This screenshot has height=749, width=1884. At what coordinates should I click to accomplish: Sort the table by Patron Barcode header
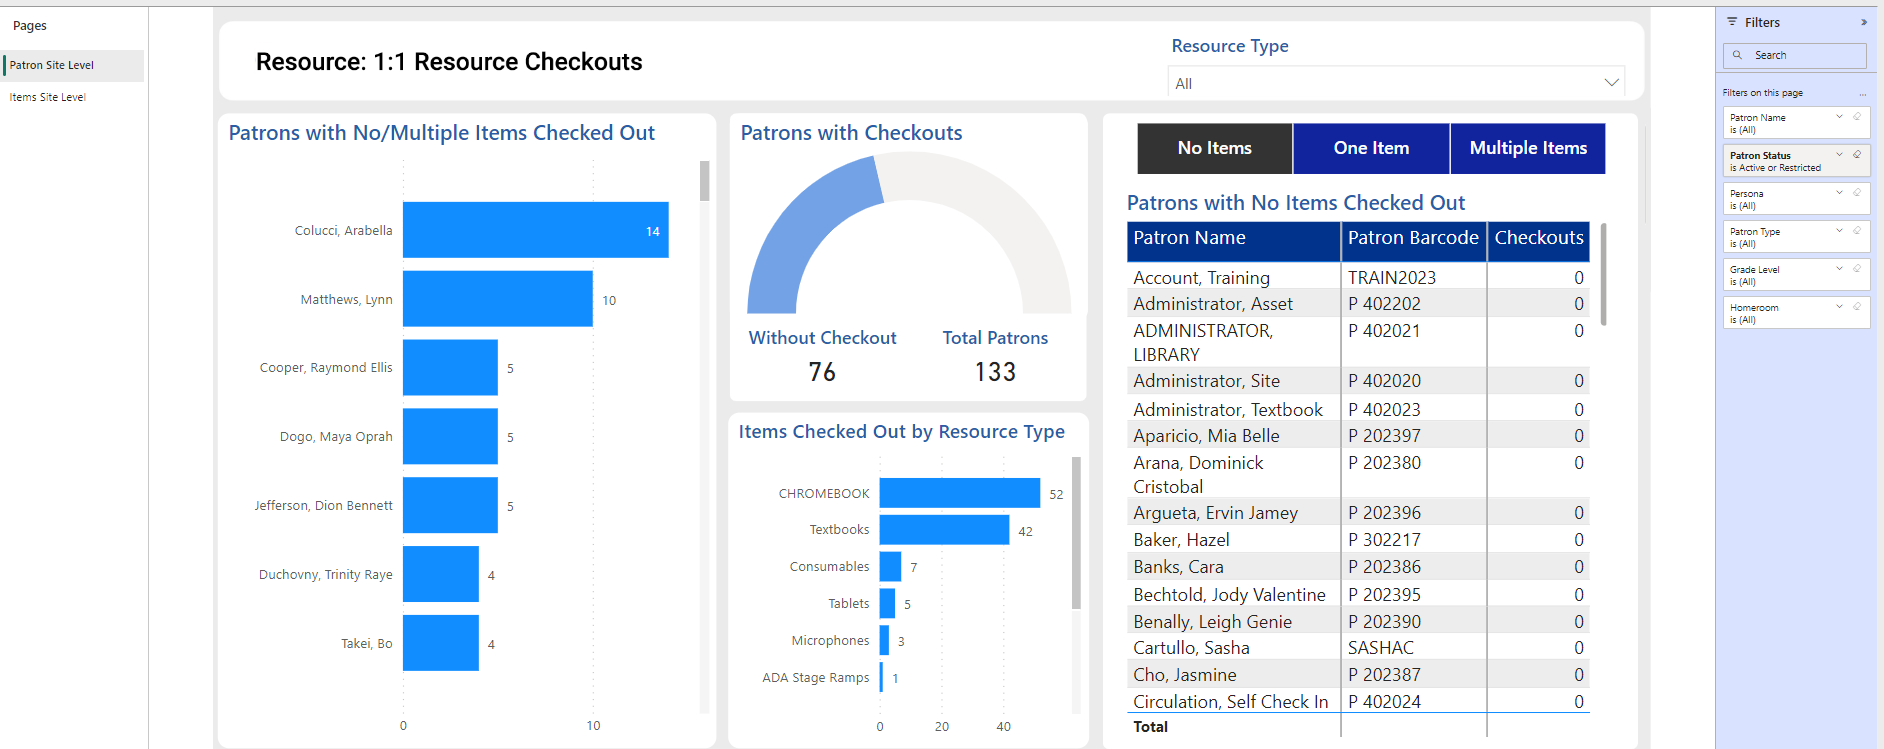click(x=1412, y=238)
